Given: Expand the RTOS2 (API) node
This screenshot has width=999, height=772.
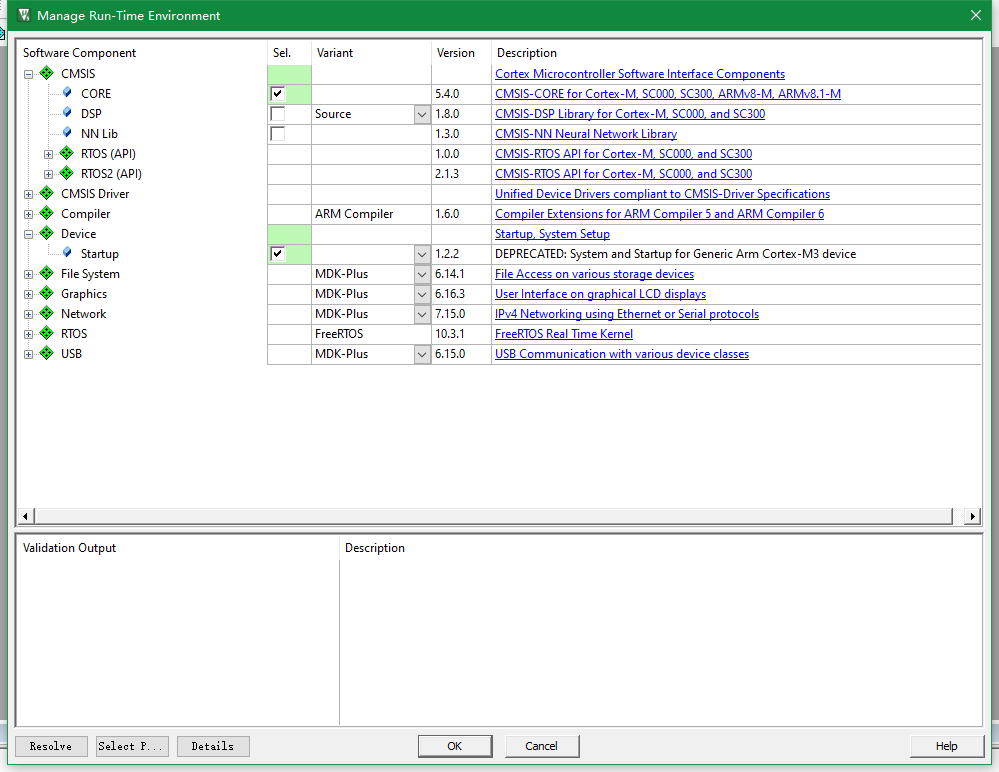Looking at the screenshot, I should pyautogui.click(x=48, y=175).
